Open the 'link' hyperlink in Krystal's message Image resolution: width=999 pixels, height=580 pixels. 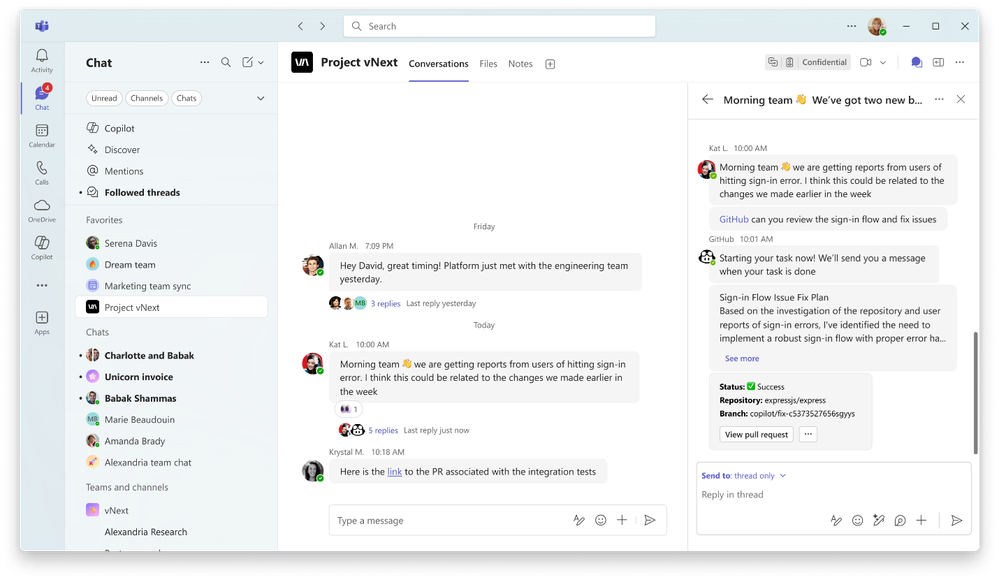394,472
